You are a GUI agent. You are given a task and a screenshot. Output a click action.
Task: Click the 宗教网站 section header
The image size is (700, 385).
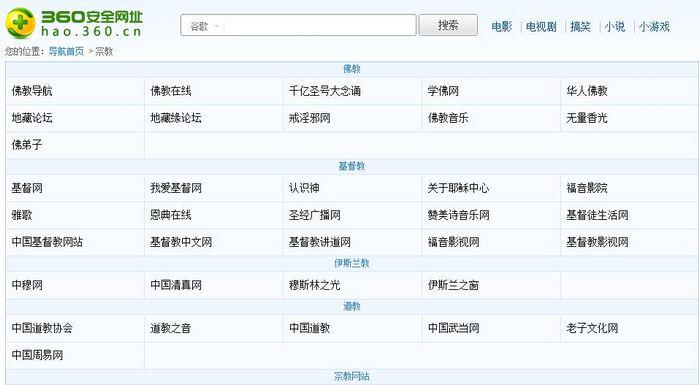point(351,377)
